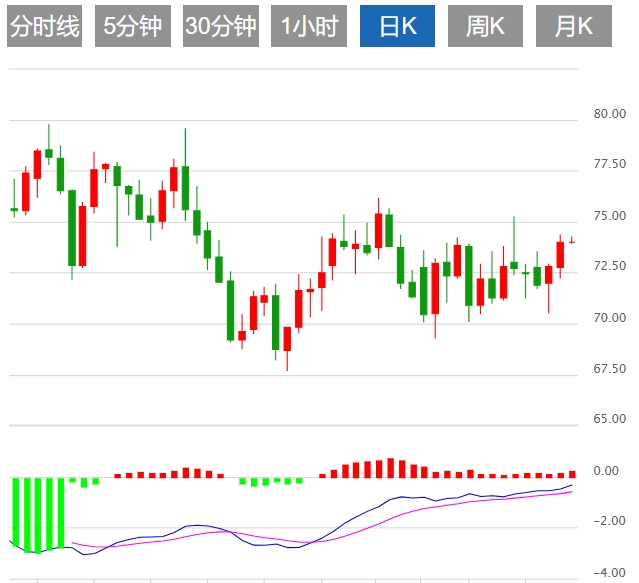
Task: Click the 80.00 price axis label
Action: pos(610,113)
